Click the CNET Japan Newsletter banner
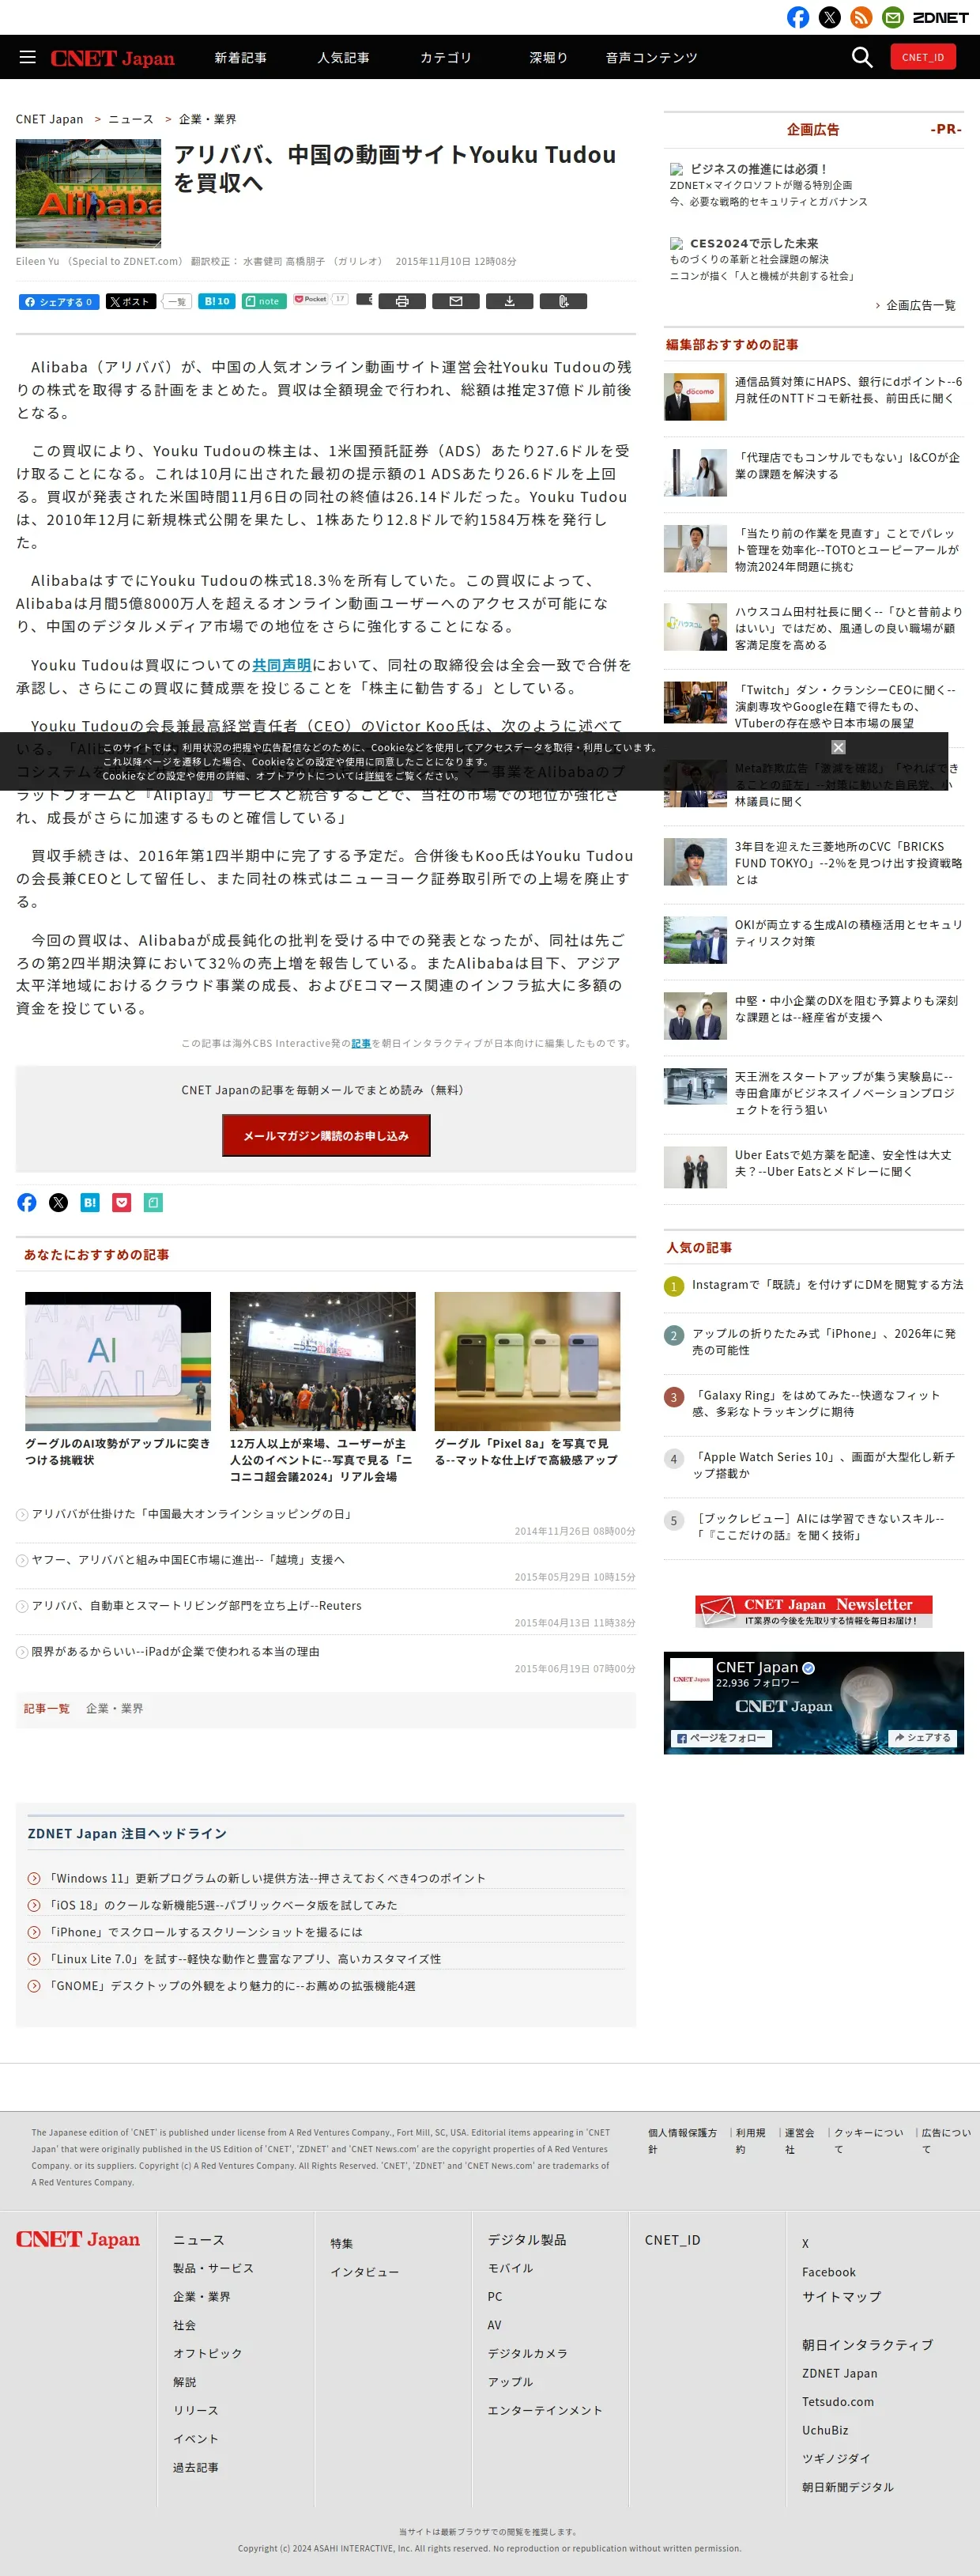Image resolution: width=980 pixels, height=2576 pixels. tap(814, 1611)
